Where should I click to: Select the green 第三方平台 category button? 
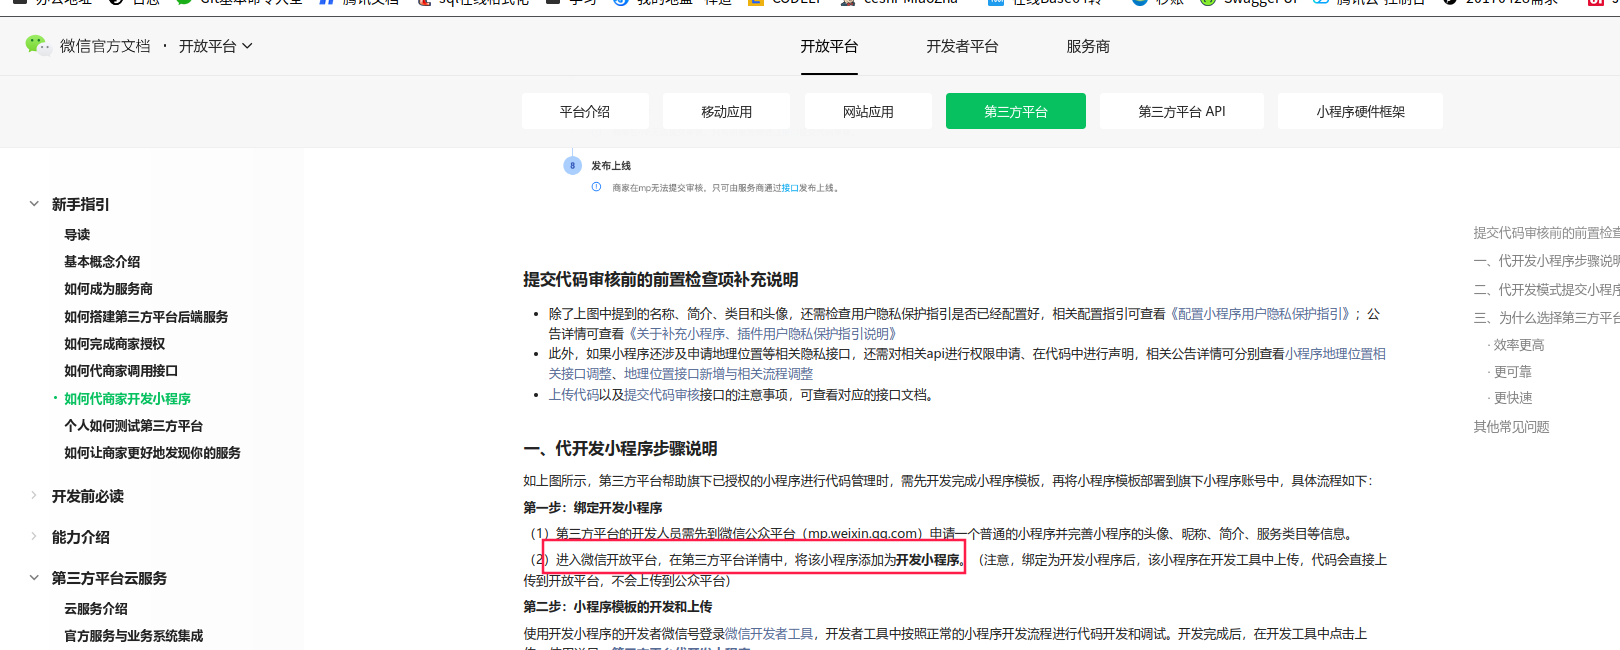point(1016,111)
